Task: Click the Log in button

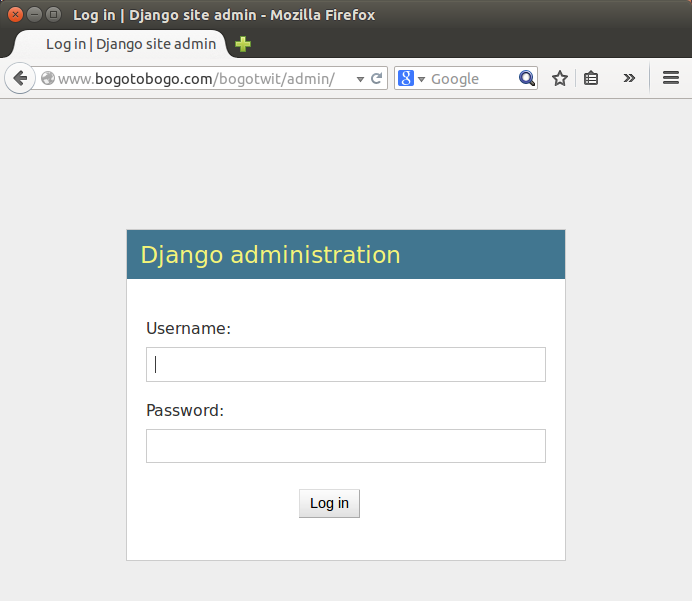Action: point(329,503)
